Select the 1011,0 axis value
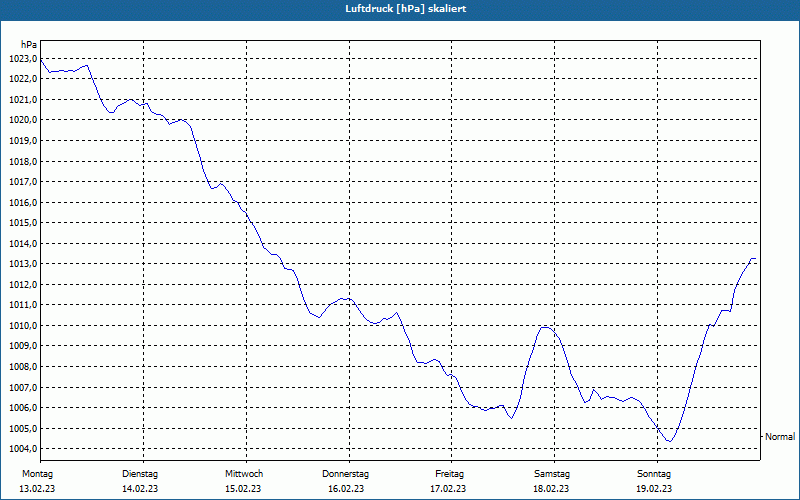The height and width of the screenshot is (500, 800). (x=23, y=305)
